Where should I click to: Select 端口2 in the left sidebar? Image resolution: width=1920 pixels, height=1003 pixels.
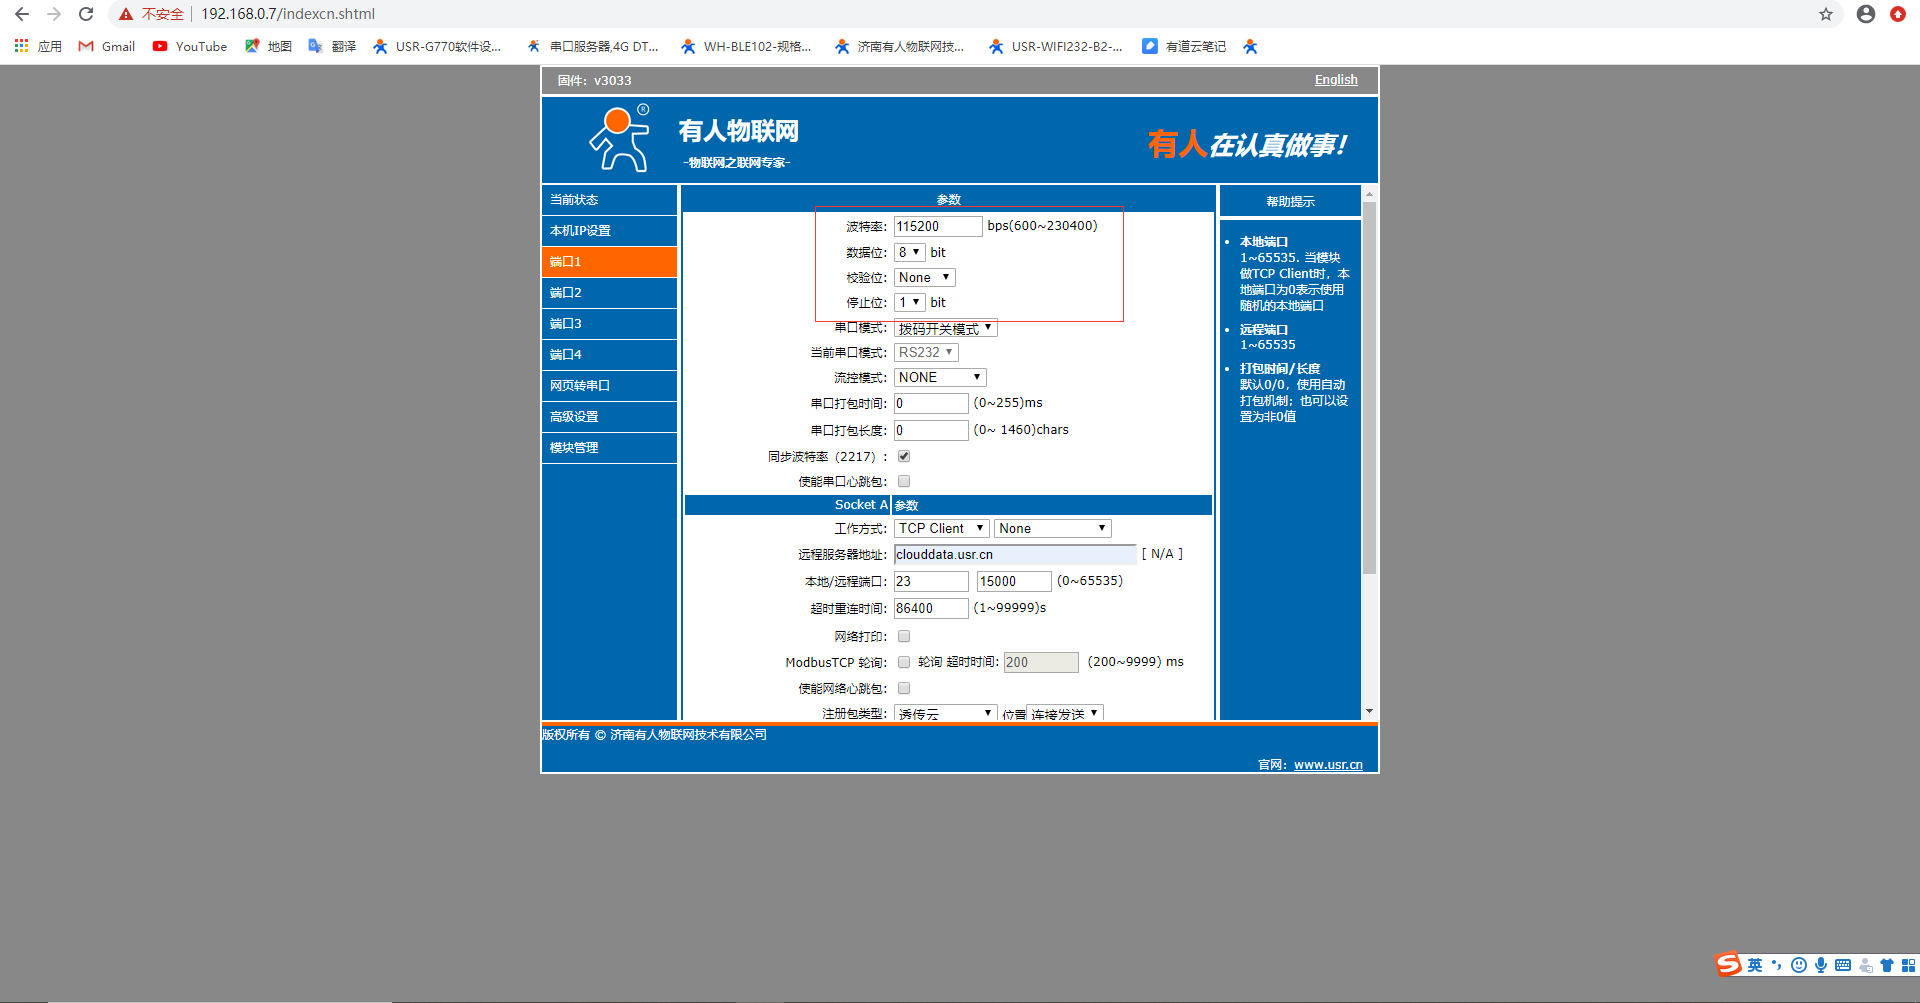tap(609, 292)
